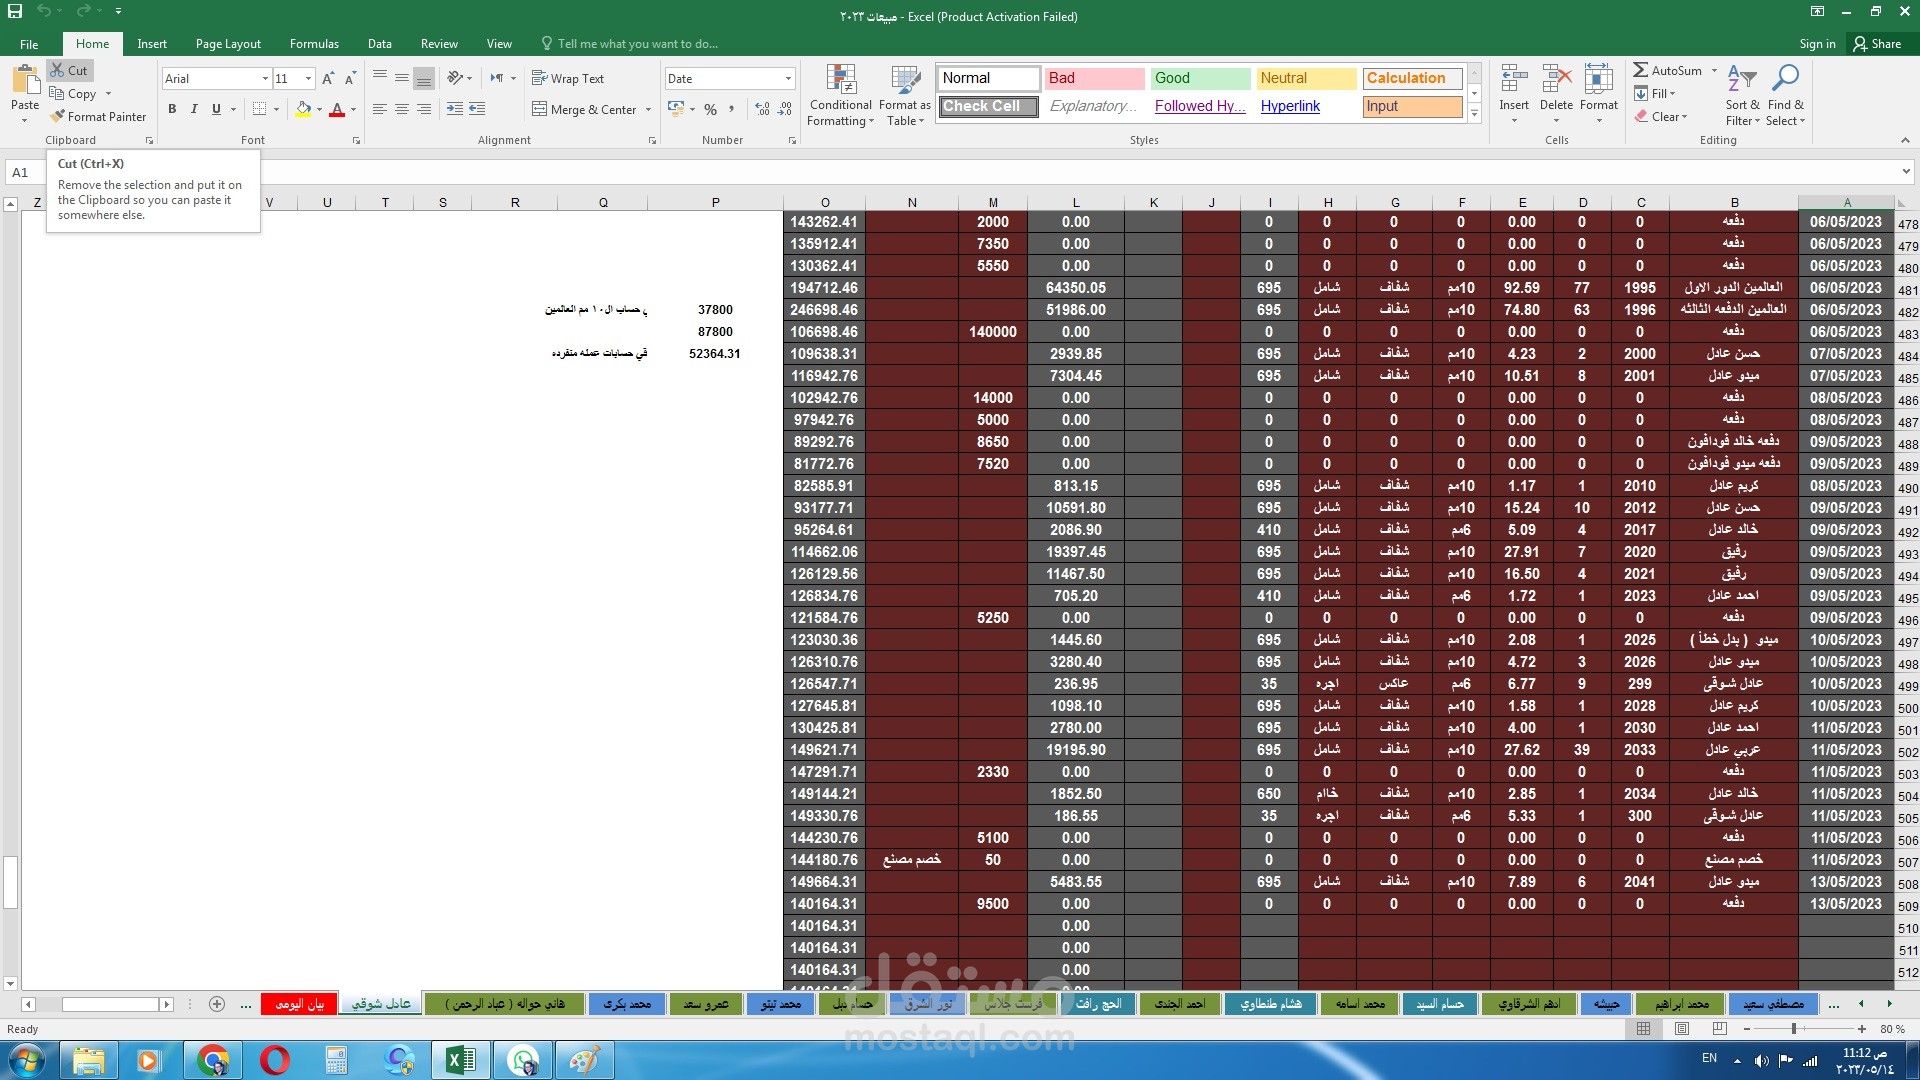
Task: Expand Merge & Center dropdown arrow
Action: (x=649, y=109)
